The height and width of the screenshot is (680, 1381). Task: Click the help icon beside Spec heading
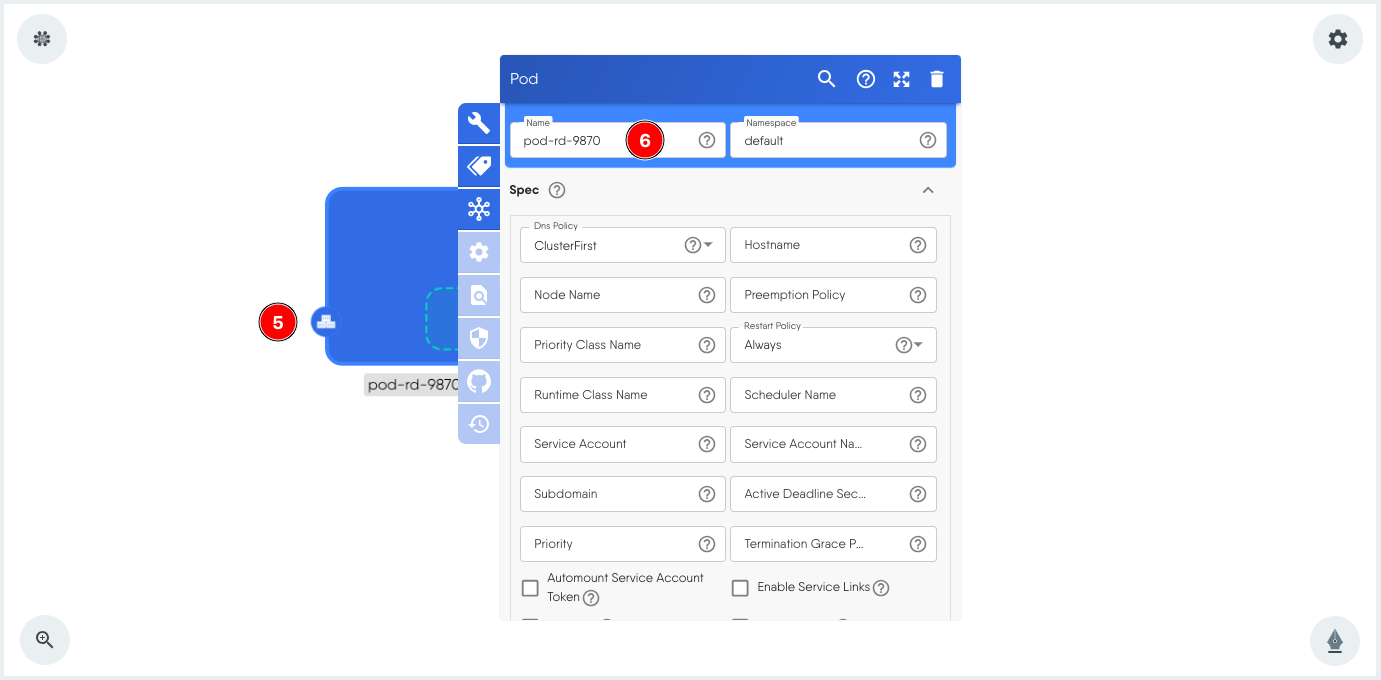[x=557, y=190]
